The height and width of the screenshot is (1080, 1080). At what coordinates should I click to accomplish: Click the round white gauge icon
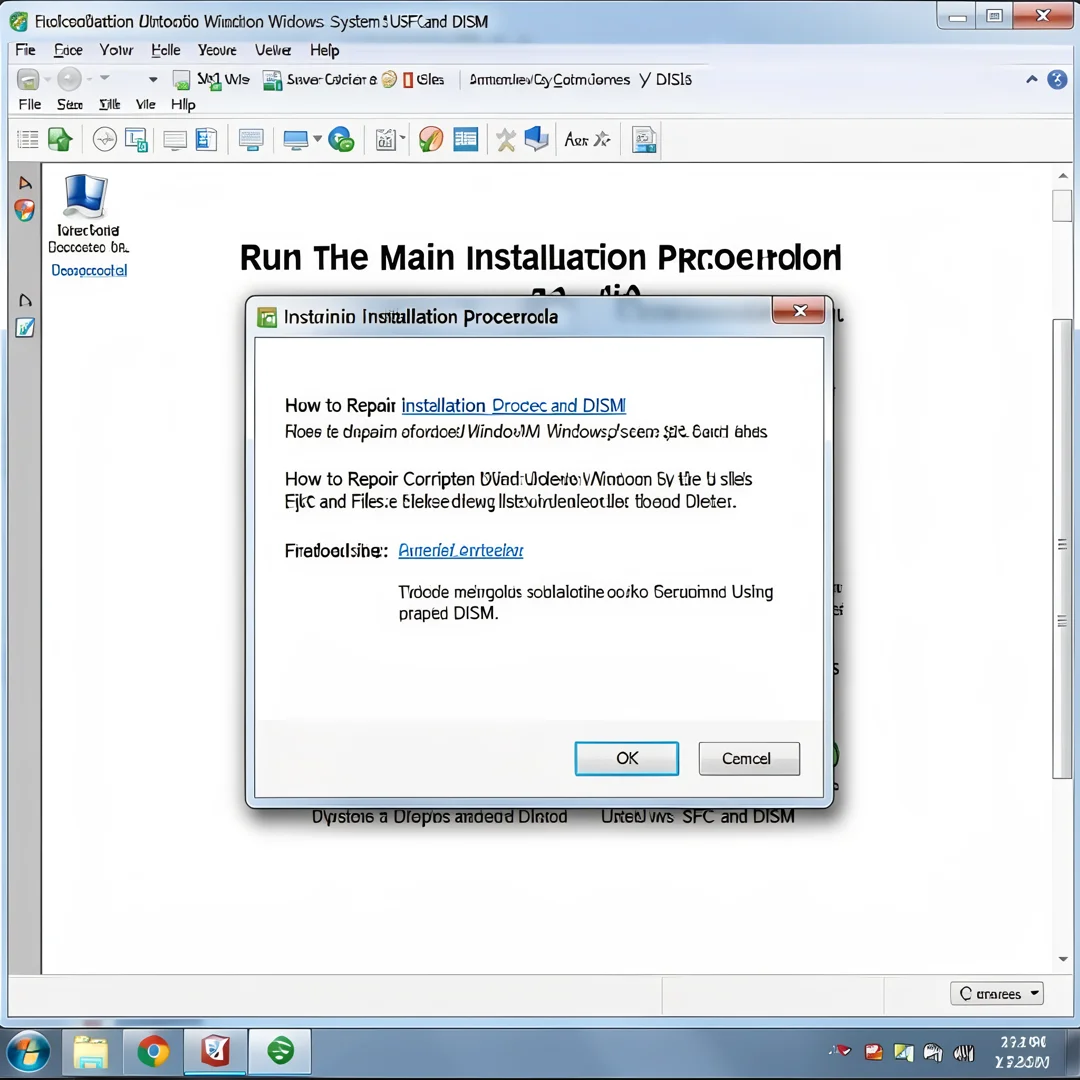coord(105,140)
